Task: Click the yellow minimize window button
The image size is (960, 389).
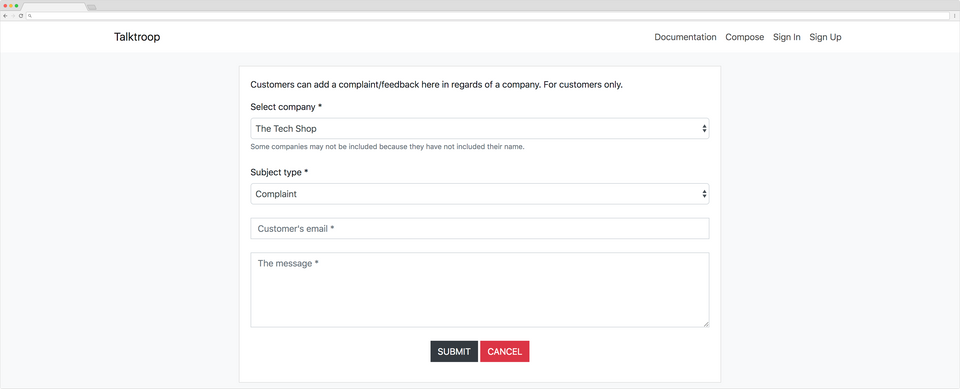Action: tap(11, 6)
